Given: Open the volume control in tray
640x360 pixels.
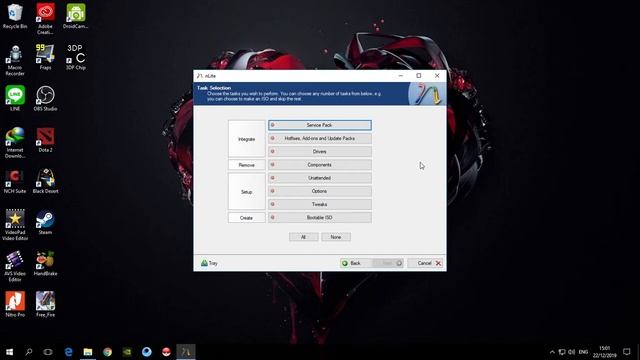Looking at the screenshot, I should [x=572, y=352].
